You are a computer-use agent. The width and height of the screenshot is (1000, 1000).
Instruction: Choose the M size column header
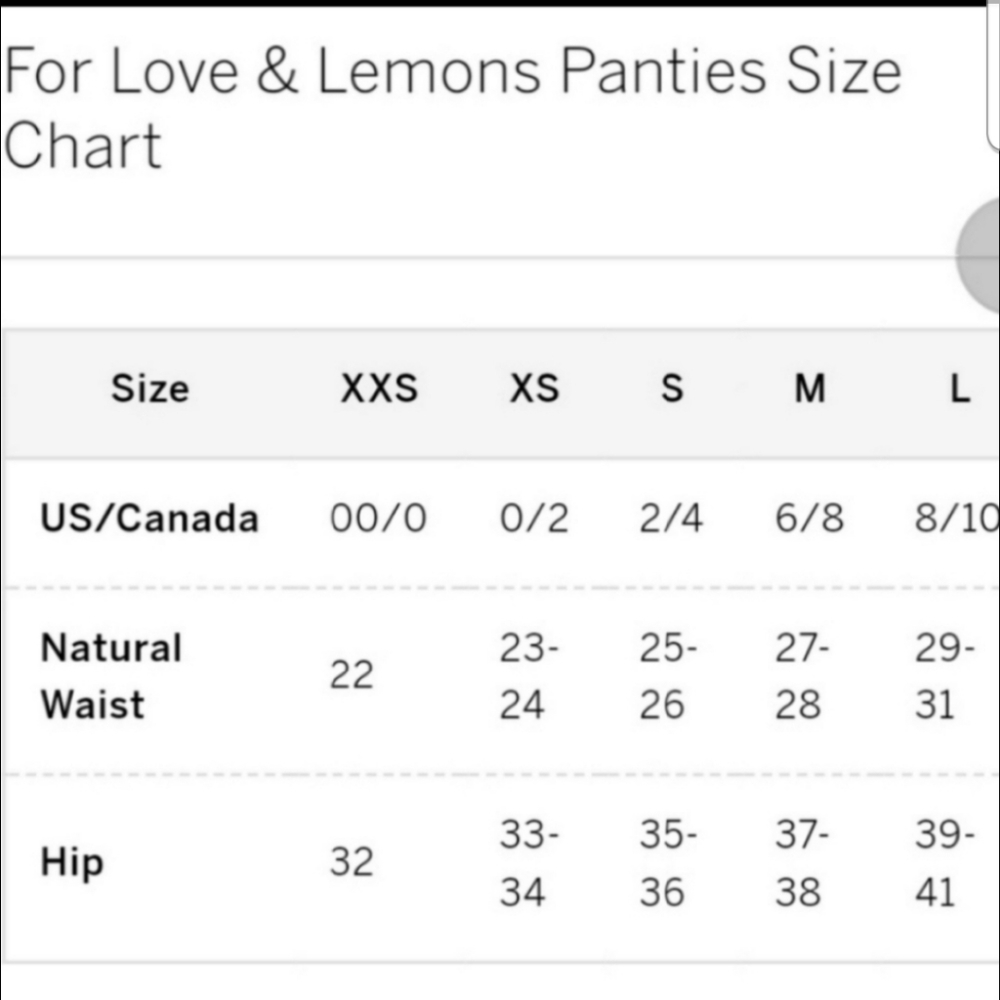point(810,388)
